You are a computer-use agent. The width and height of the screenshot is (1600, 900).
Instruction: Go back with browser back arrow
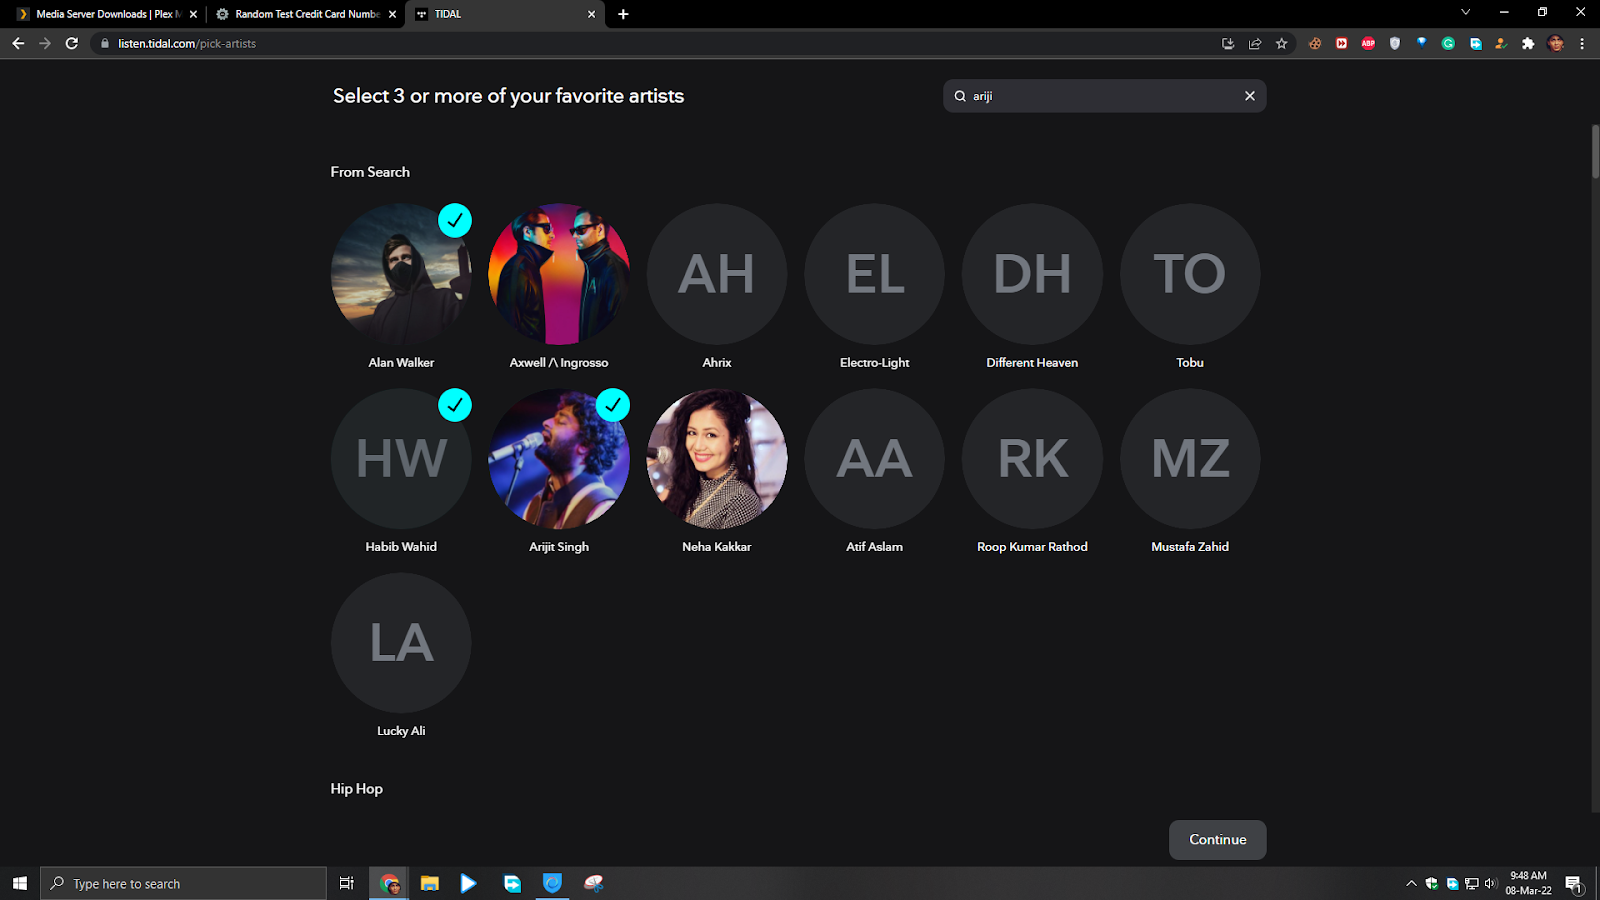coord(18,43)
